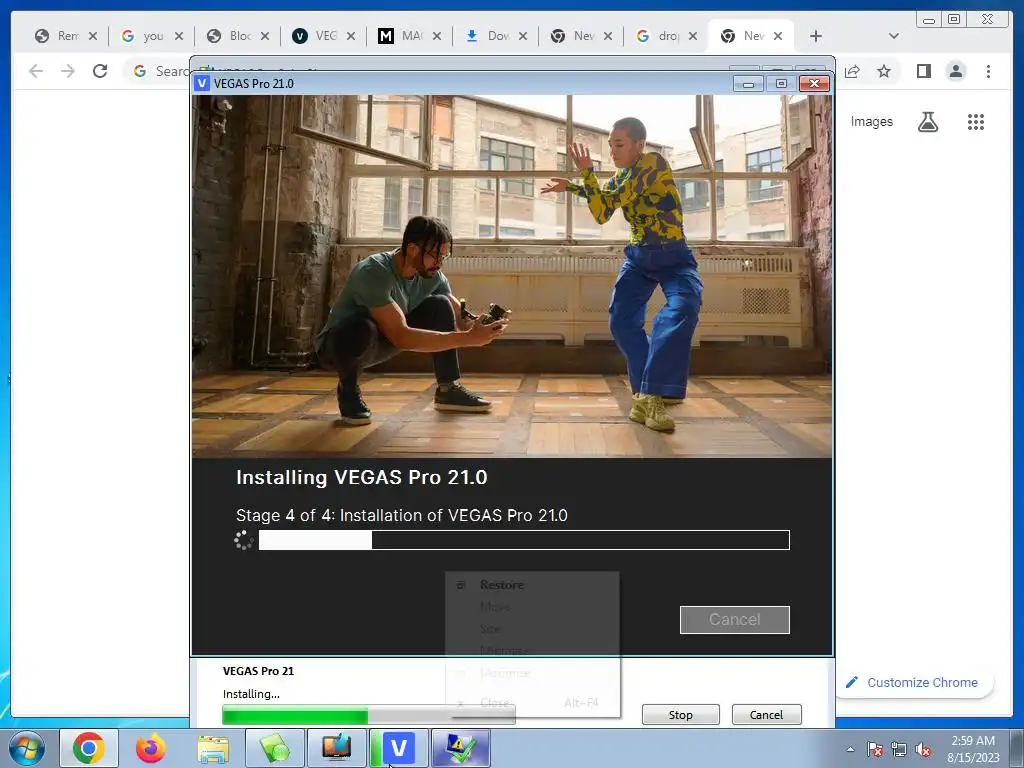Open the Chrome profile avatar
Screen dimensions: 1024x768
click(x=956, y=71)
